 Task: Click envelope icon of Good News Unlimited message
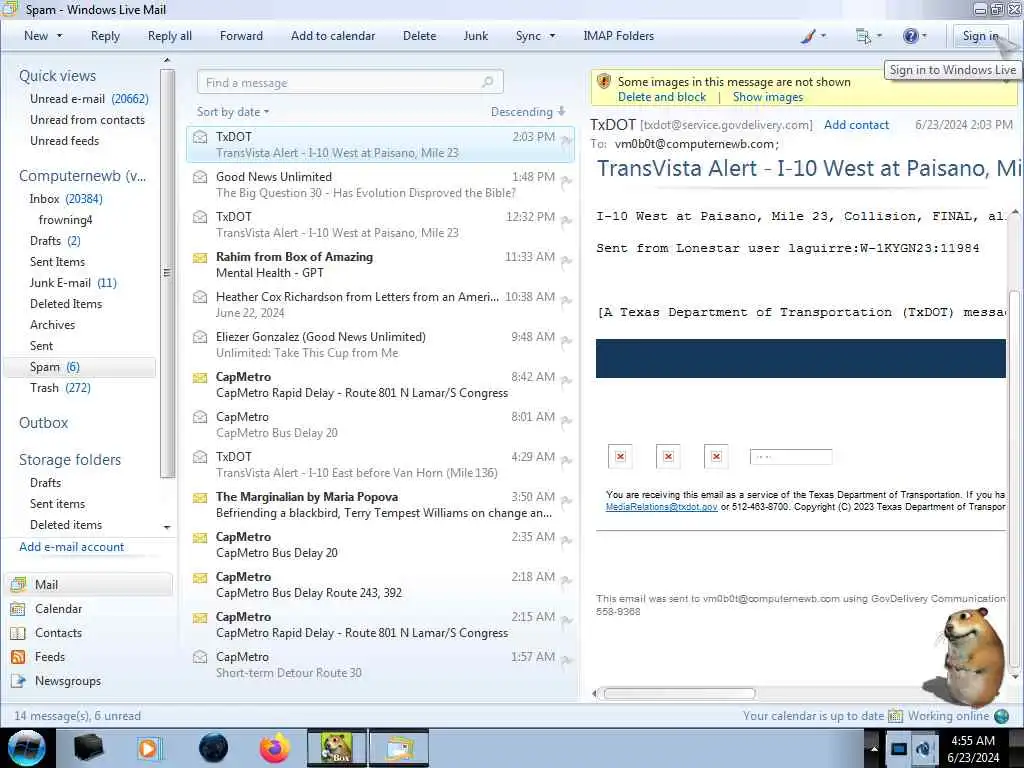pyautogui.click(x=200, y=177)
